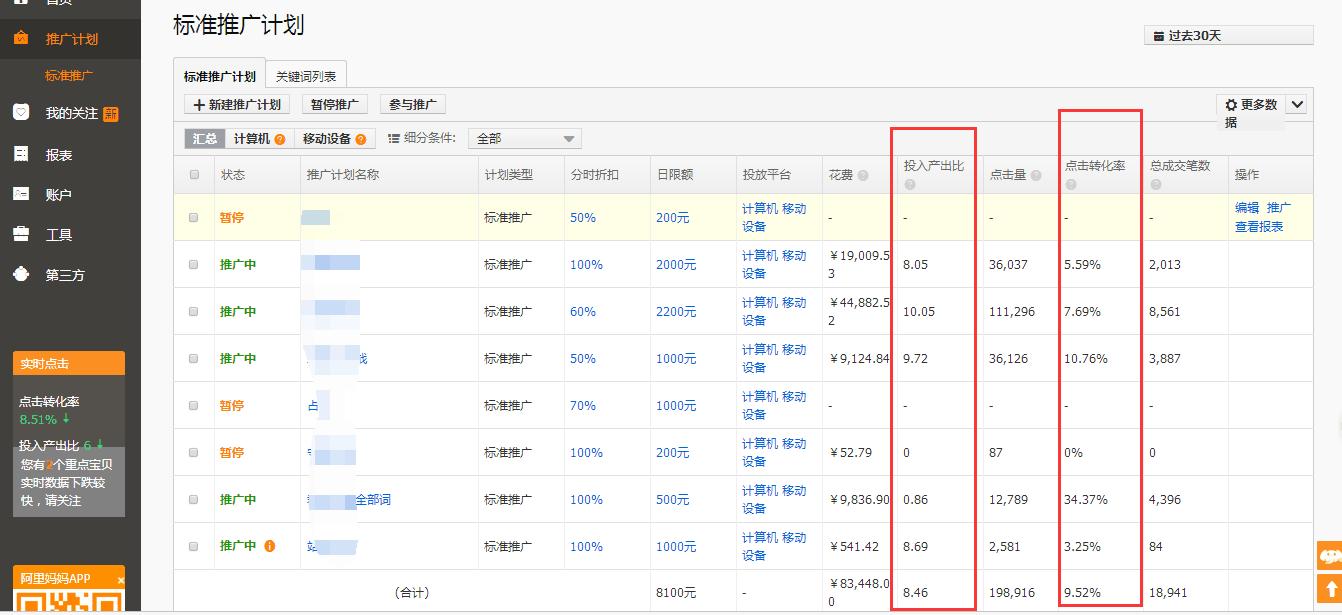
Task: Expand the chevron next to 更多数据
Action: pyautogui.click(x=1297, y=103)
